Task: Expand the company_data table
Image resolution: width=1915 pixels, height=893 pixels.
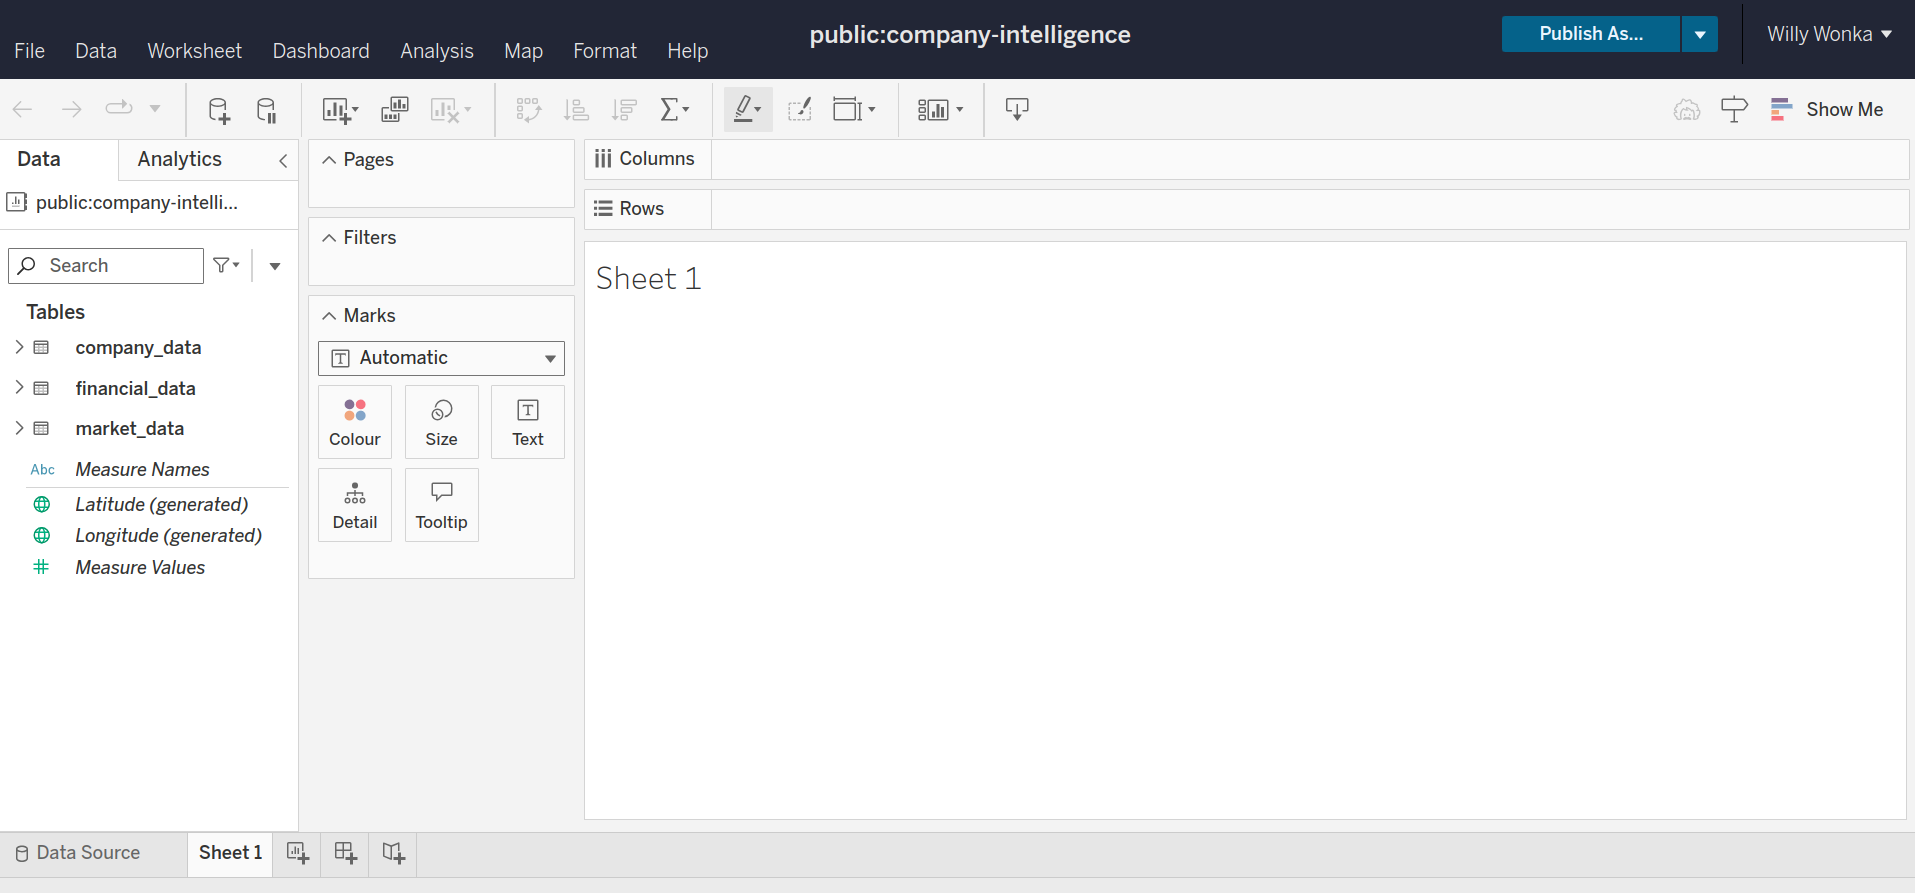Action: pos(19,347)
